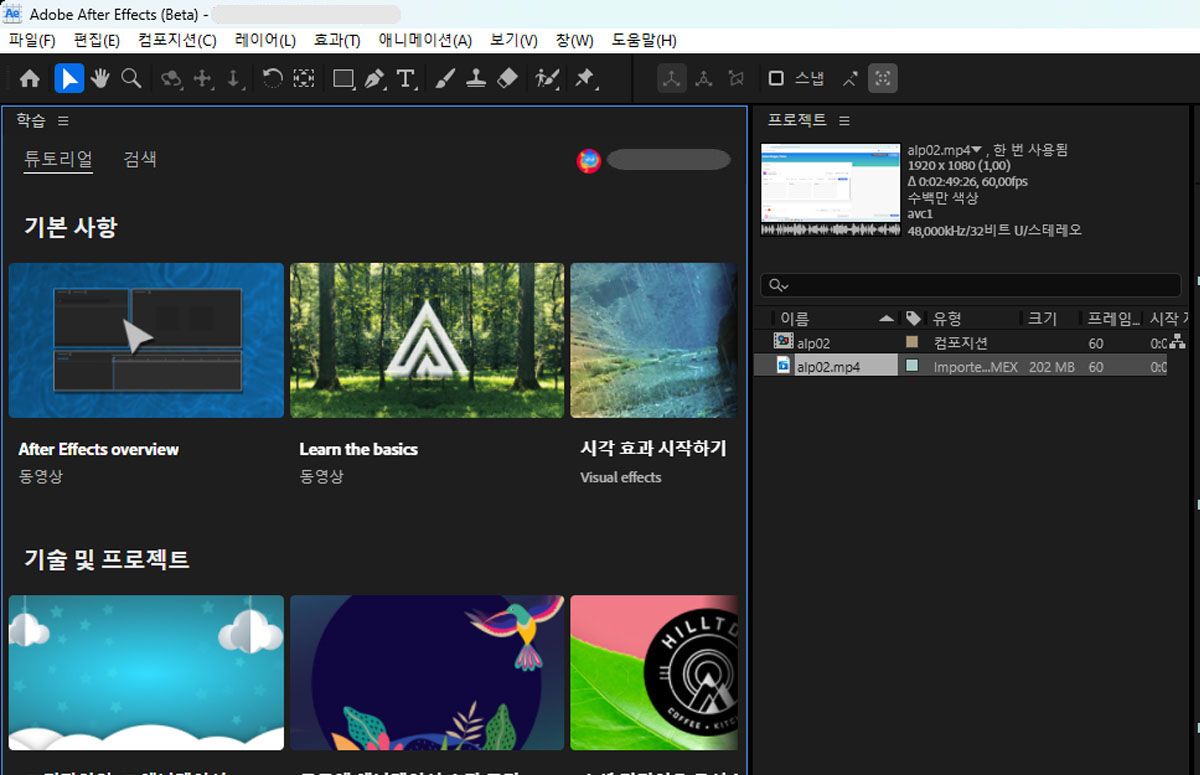Viewport: 1200px width, 775px height.
Task: Click the Home icon in the toolbar
Action: click(x=30, y=78)
